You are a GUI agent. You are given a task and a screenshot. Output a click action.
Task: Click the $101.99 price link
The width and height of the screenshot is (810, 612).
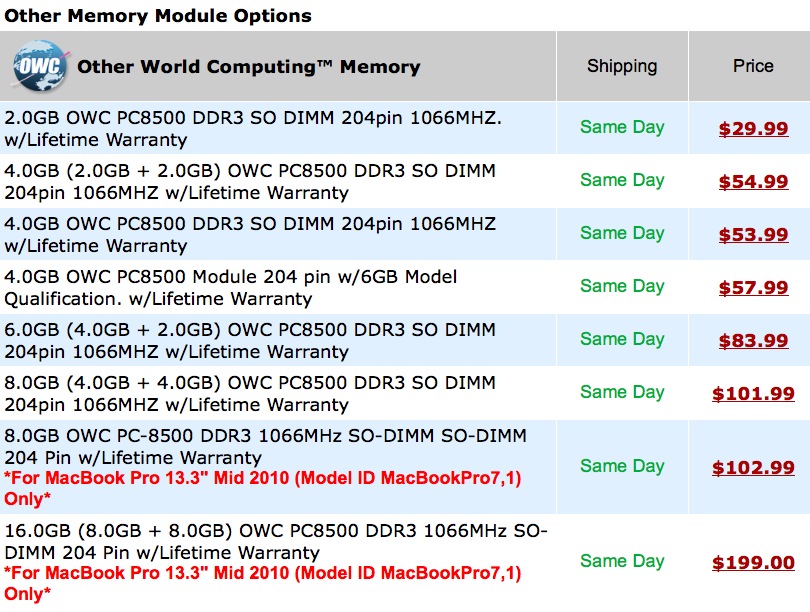click(x=753, y=393)
